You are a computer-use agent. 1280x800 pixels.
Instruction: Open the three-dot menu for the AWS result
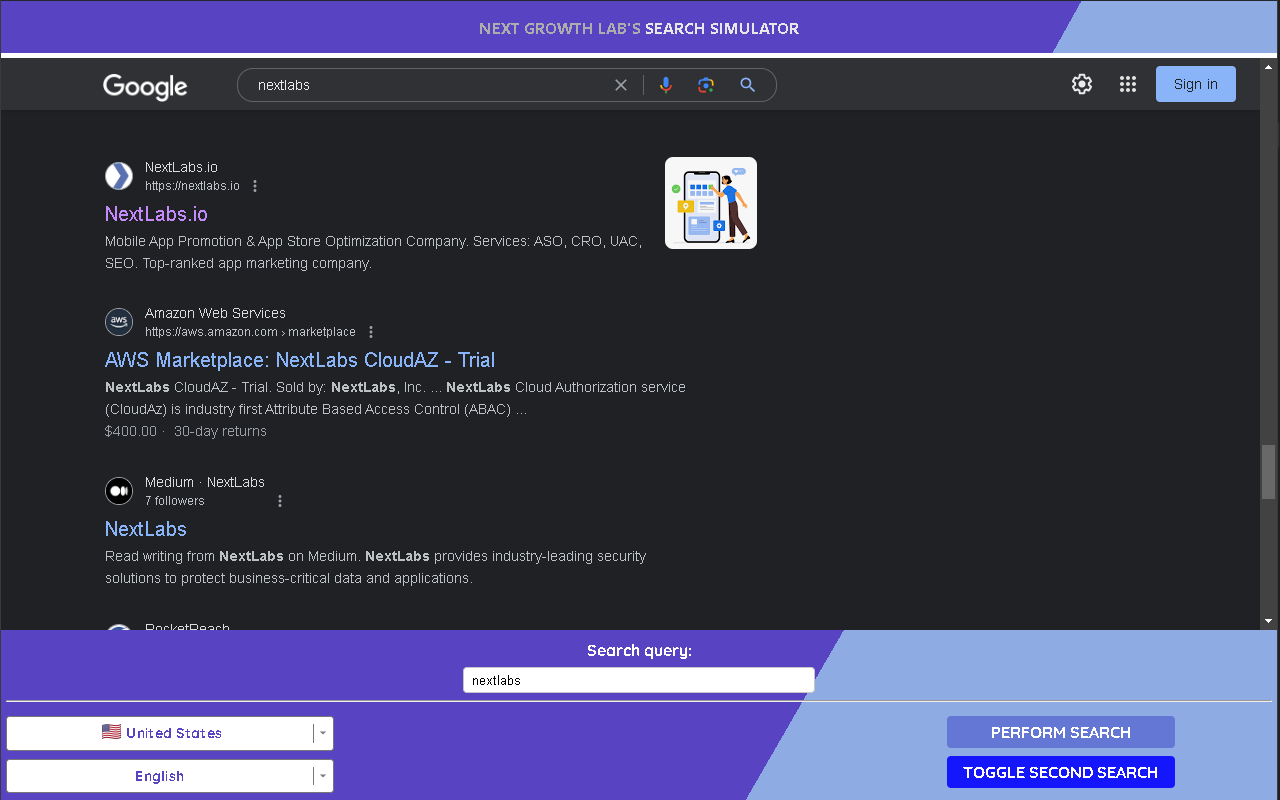[x=371, y=331]
